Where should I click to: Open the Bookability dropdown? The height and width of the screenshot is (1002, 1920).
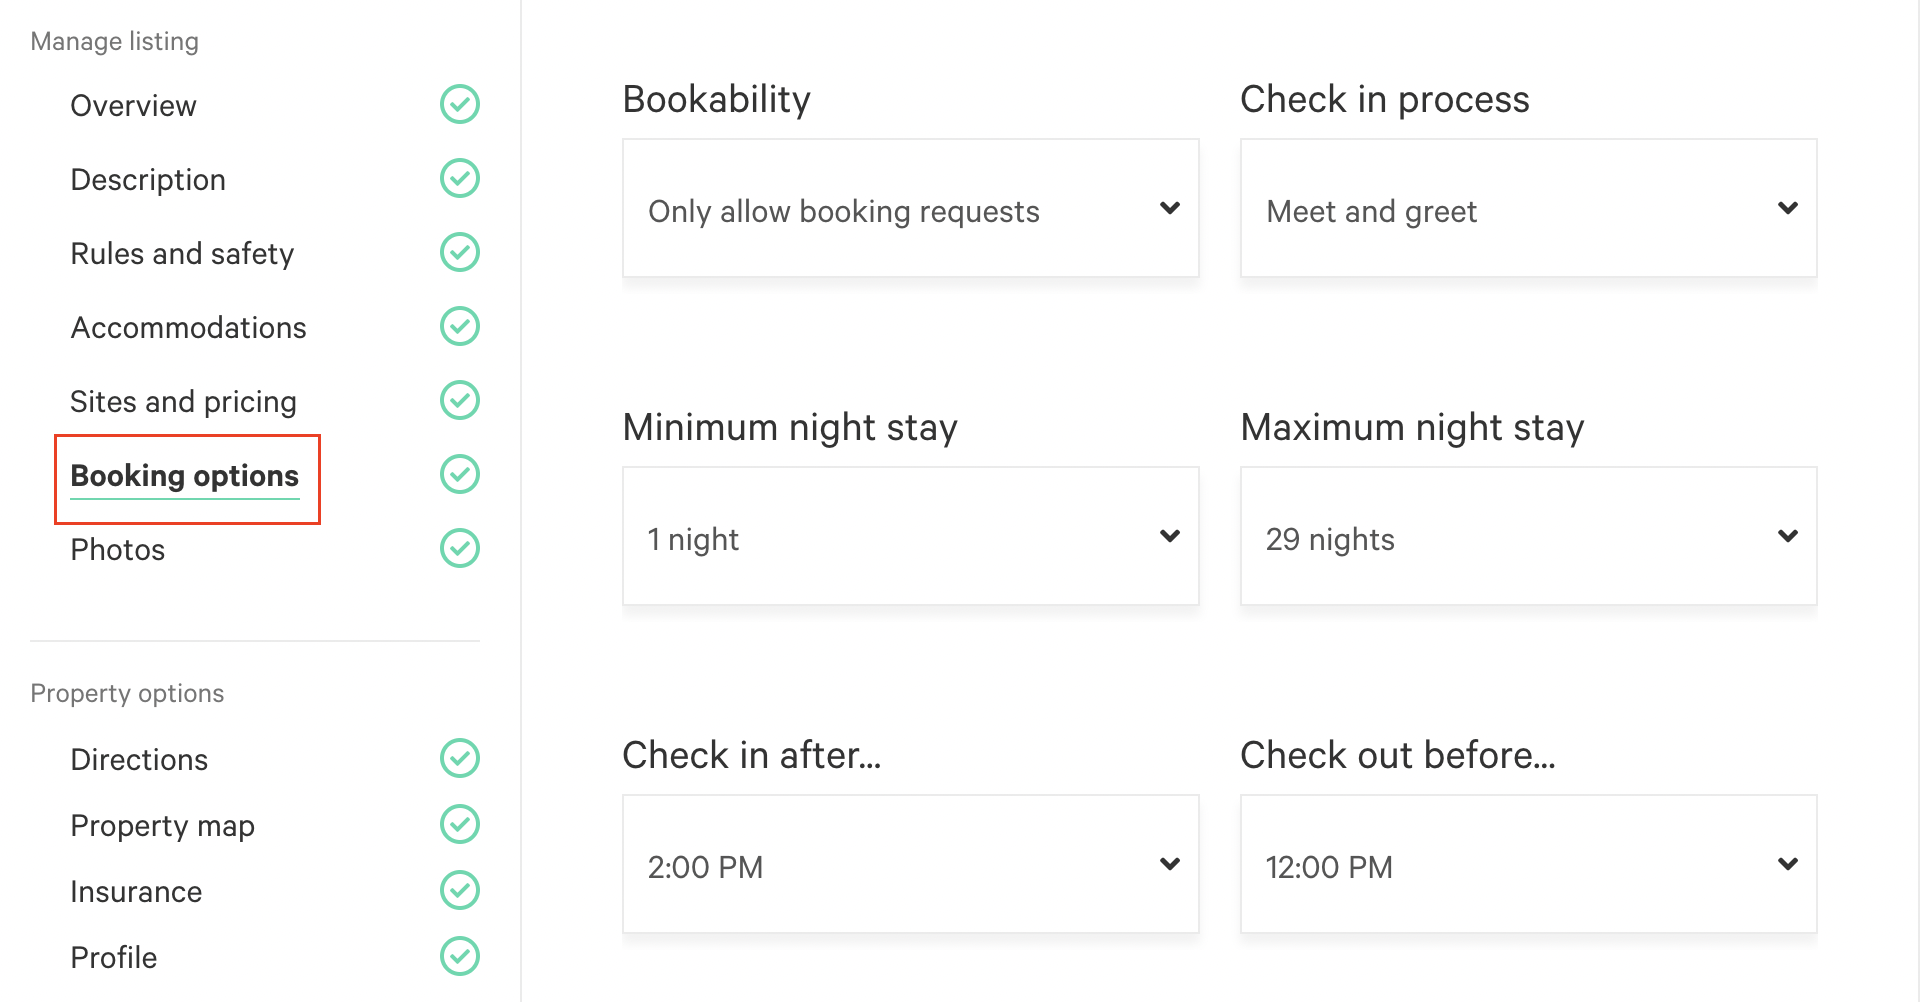(x=910, y=208)
